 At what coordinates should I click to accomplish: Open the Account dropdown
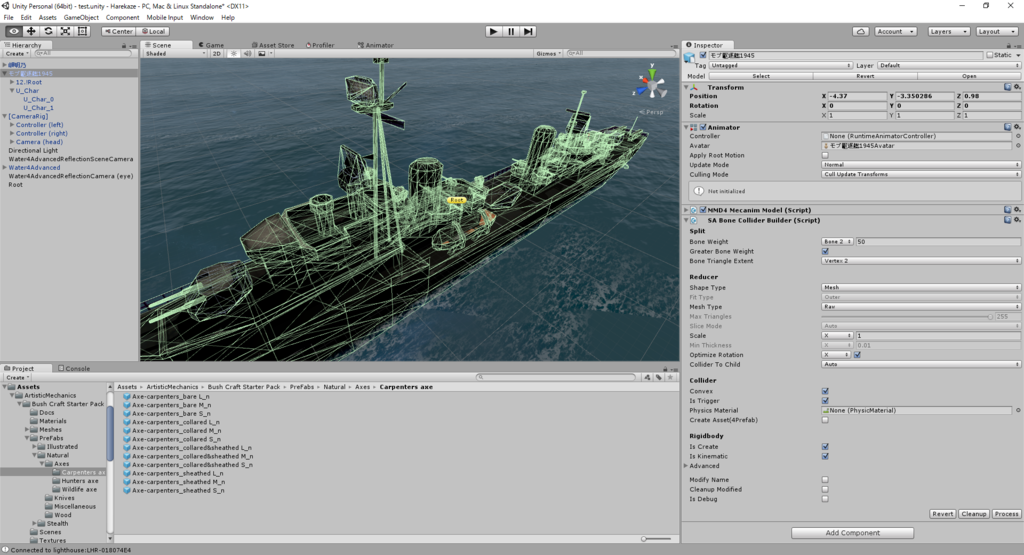coord(895,31)
